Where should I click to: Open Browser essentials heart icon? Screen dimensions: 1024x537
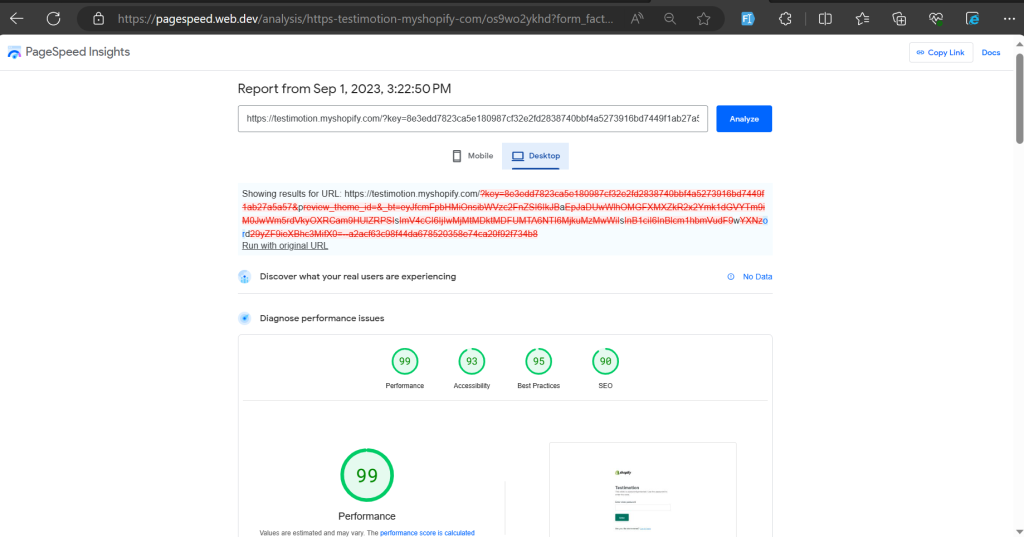pyautogui.click(x=936, y=19)
